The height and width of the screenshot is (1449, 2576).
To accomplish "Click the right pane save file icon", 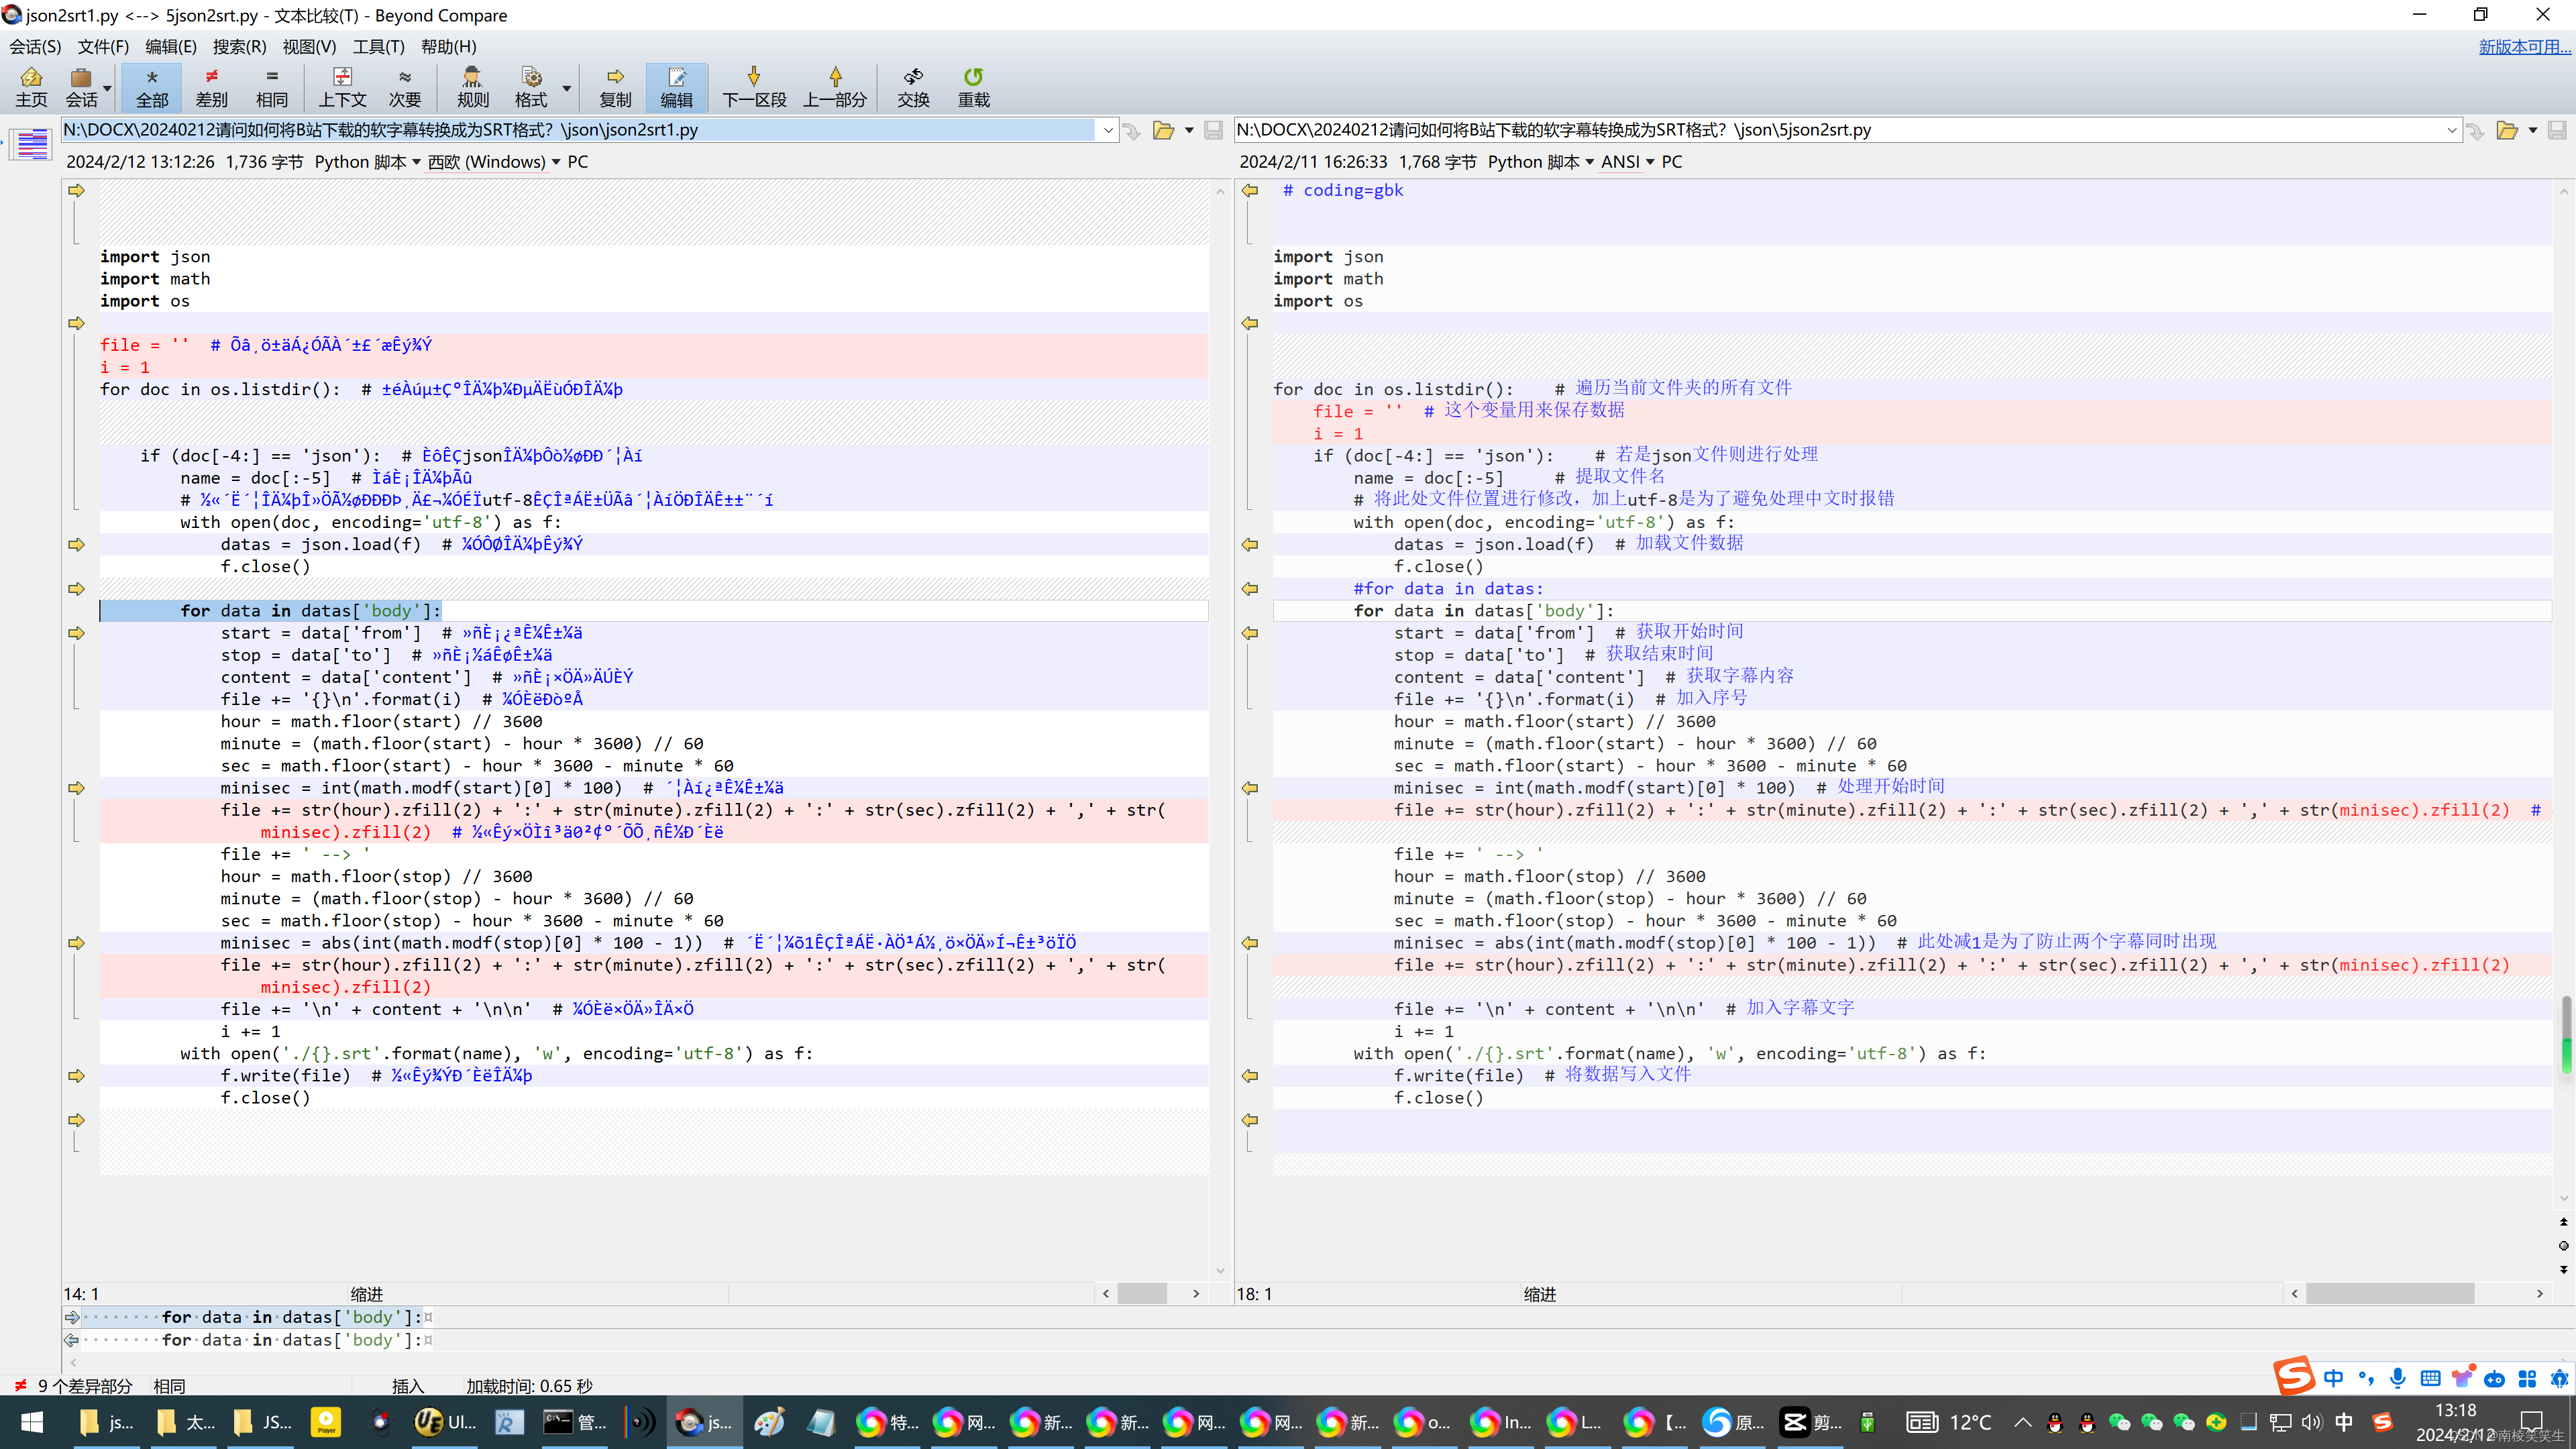I will [2556, 130].
